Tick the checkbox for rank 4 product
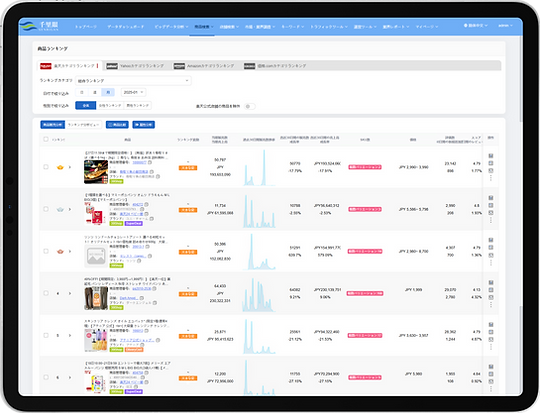Image resolution: width=540 pixels, height=413 pixels. 46,293
